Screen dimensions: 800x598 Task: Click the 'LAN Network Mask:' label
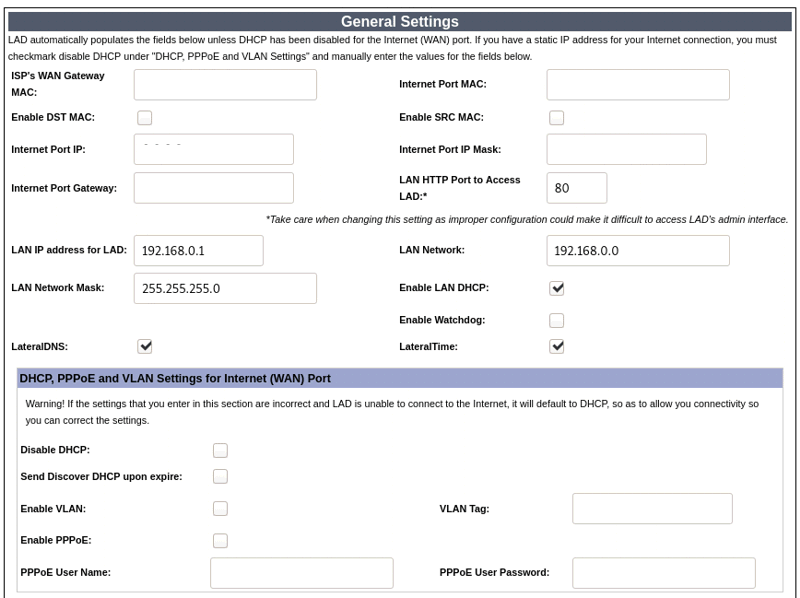coord(58,288)
